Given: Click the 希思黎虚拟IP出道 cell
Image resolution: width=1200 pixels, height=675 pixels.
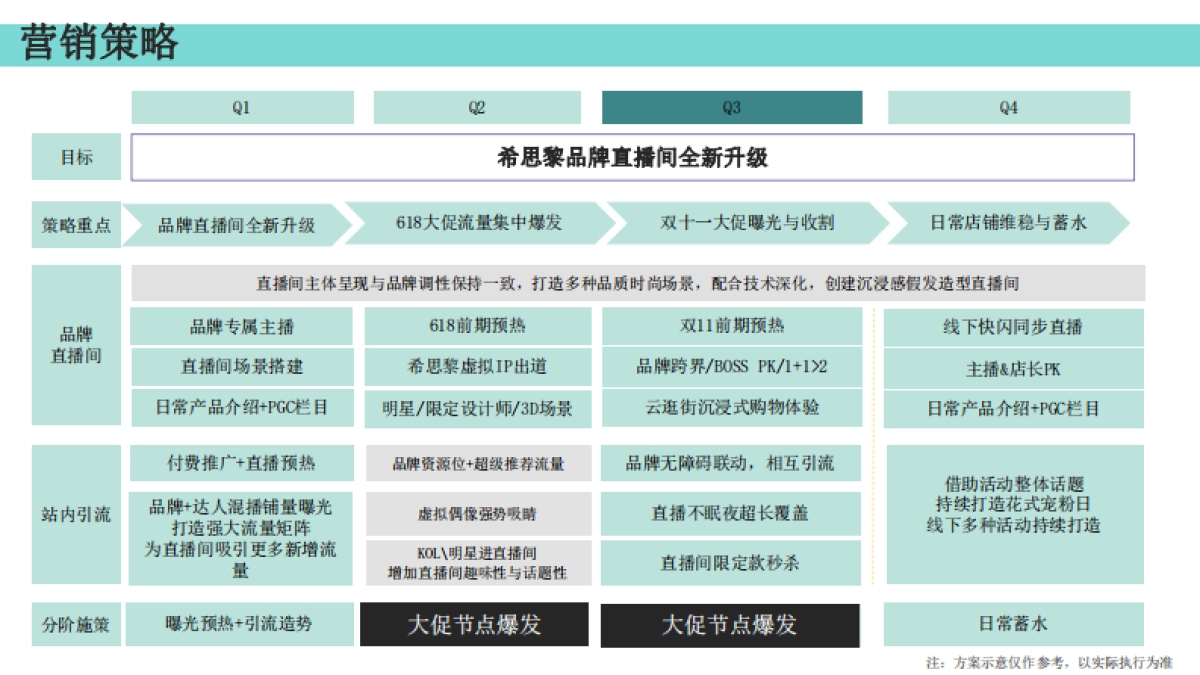Looking at the screenshot, I should tap(477, 367).
